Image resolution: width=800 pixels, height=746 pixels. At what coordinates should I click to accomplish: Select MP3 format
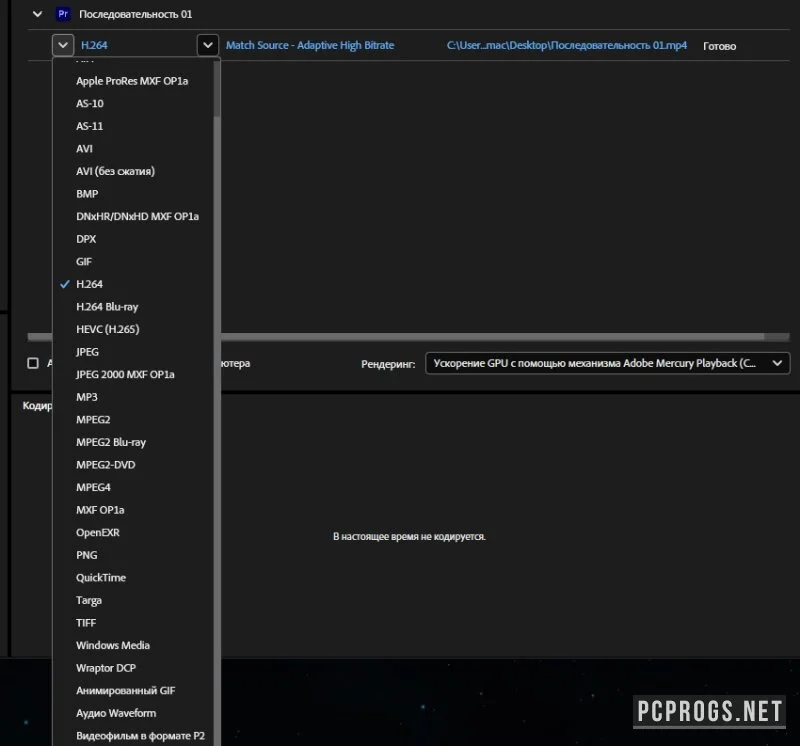(x=87, y=397)
